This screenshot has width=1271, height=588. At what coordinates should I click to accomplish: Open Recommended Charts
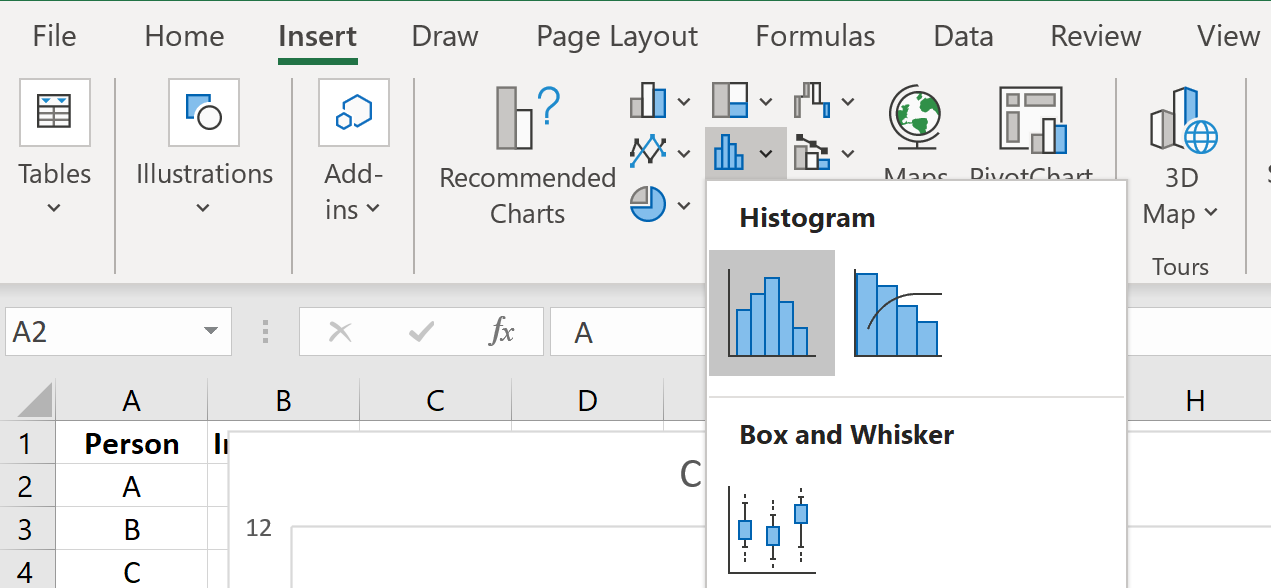click(527, 155)
